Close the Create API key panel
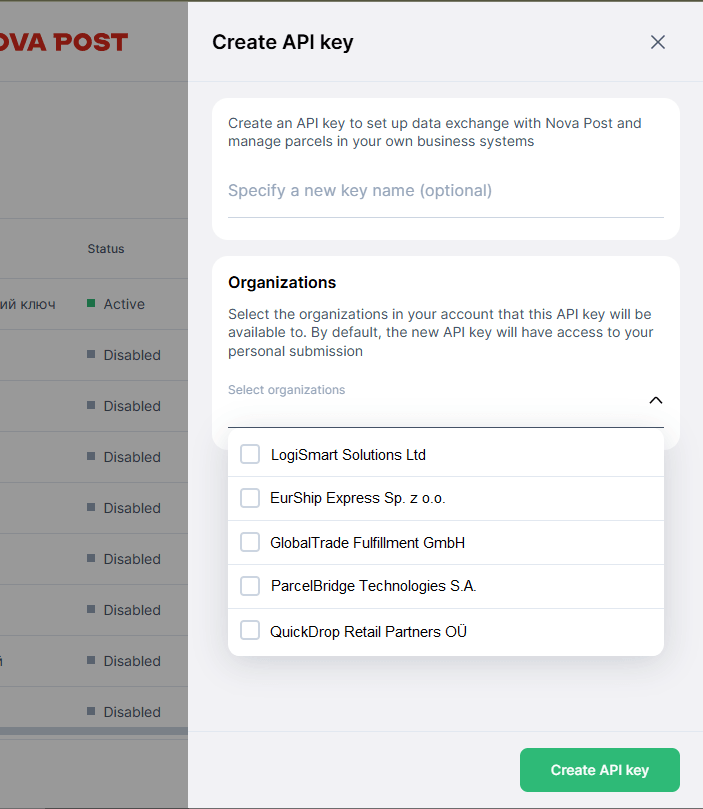703x809 pixels. [658, 42]
